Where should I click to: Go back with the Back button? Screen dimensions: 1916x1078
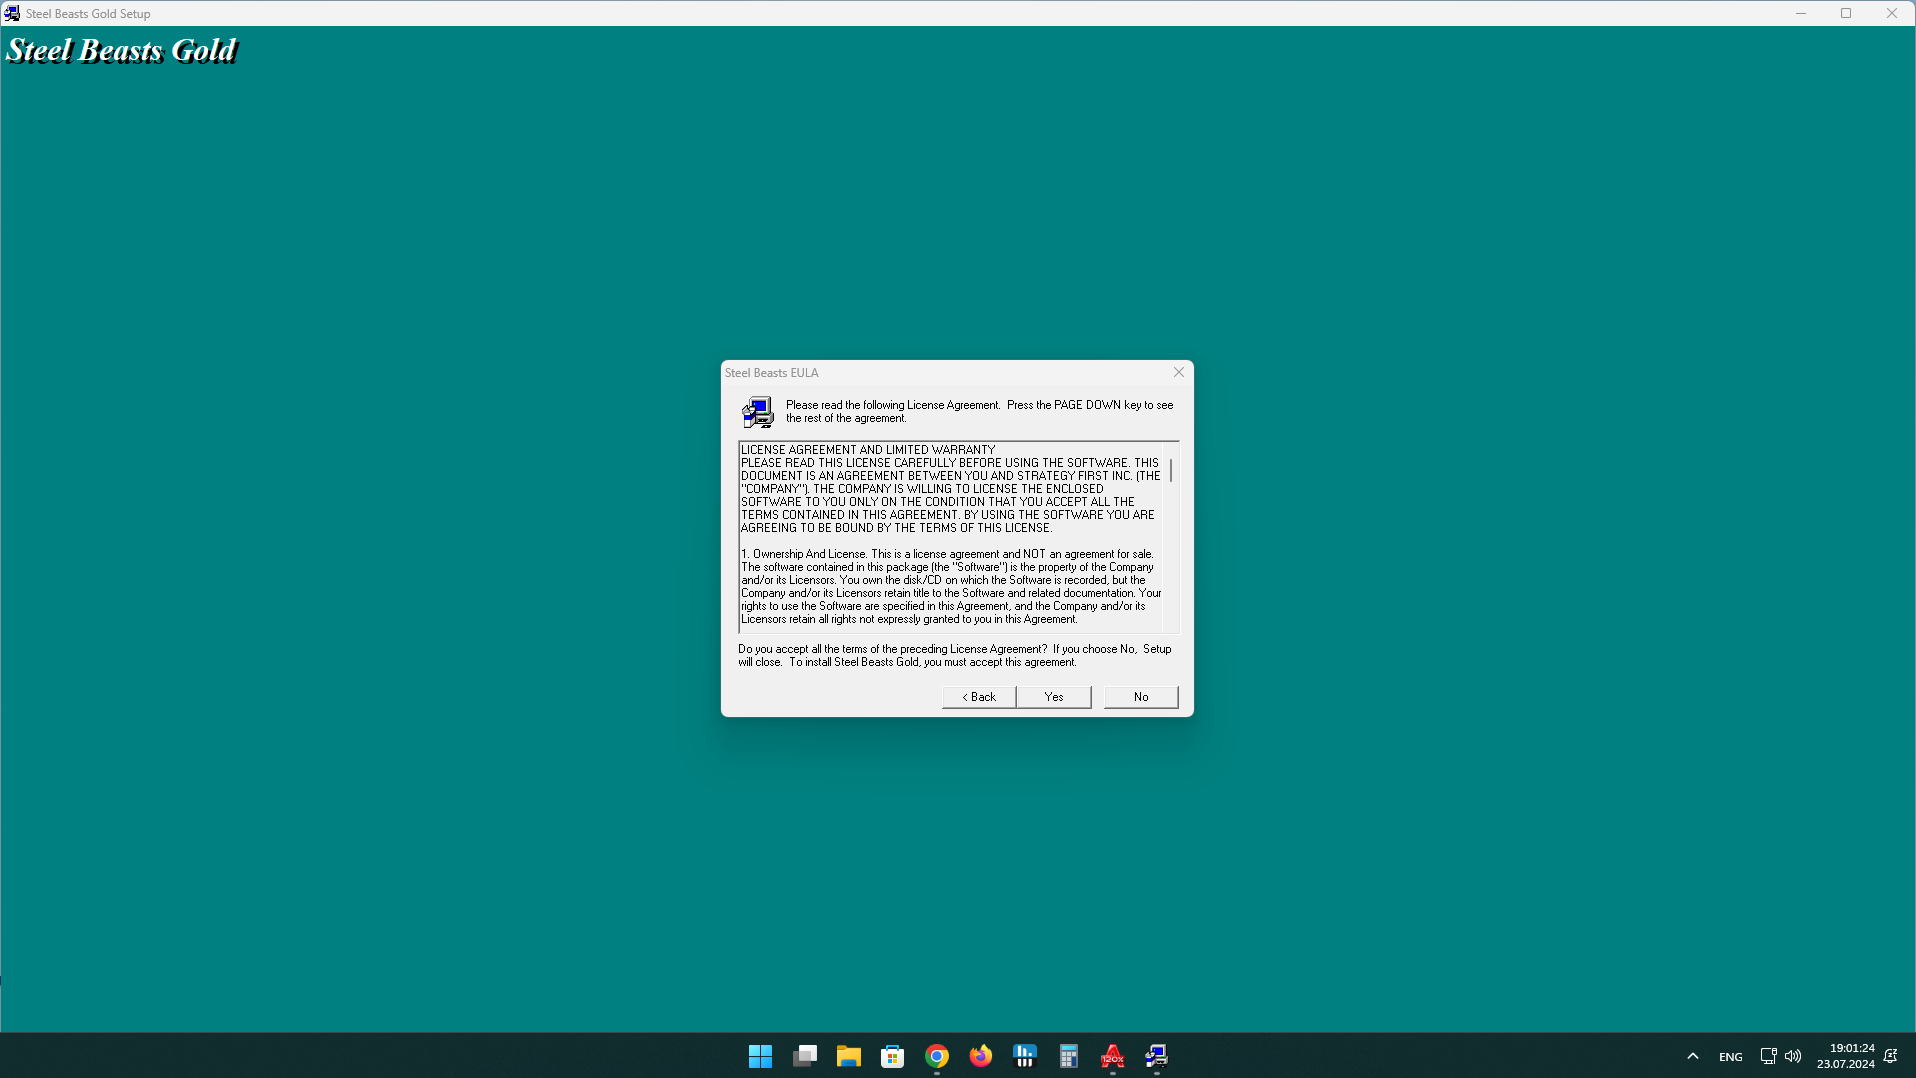(979, 697)
